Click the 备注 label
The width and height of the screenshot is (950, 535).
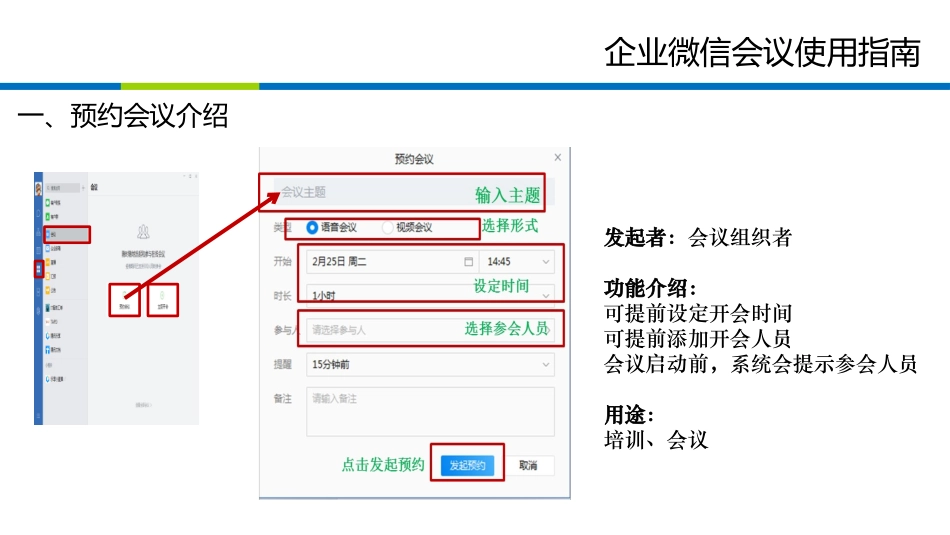coord(282,399)
